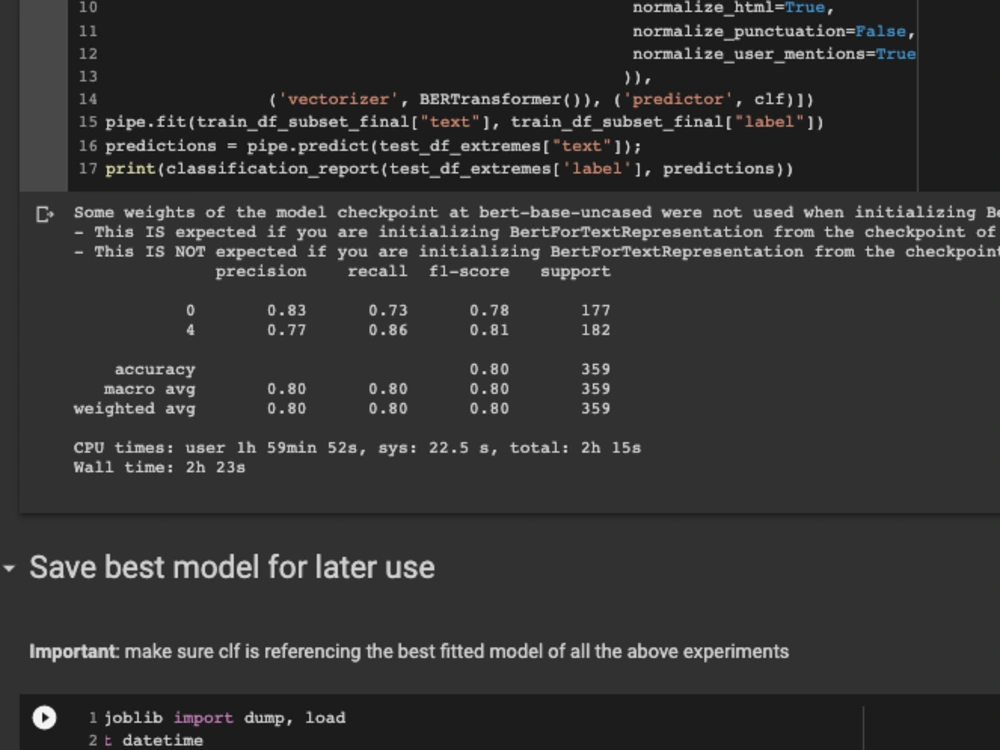Click code line 16 predictions assignment
Viewport: 1000px width, 750px height.
pyautogui.click(x=372, y=146)
